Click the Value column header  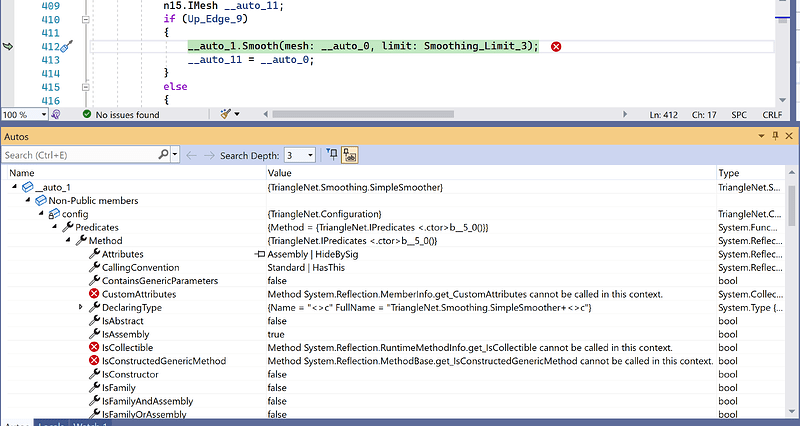point(279,173)
